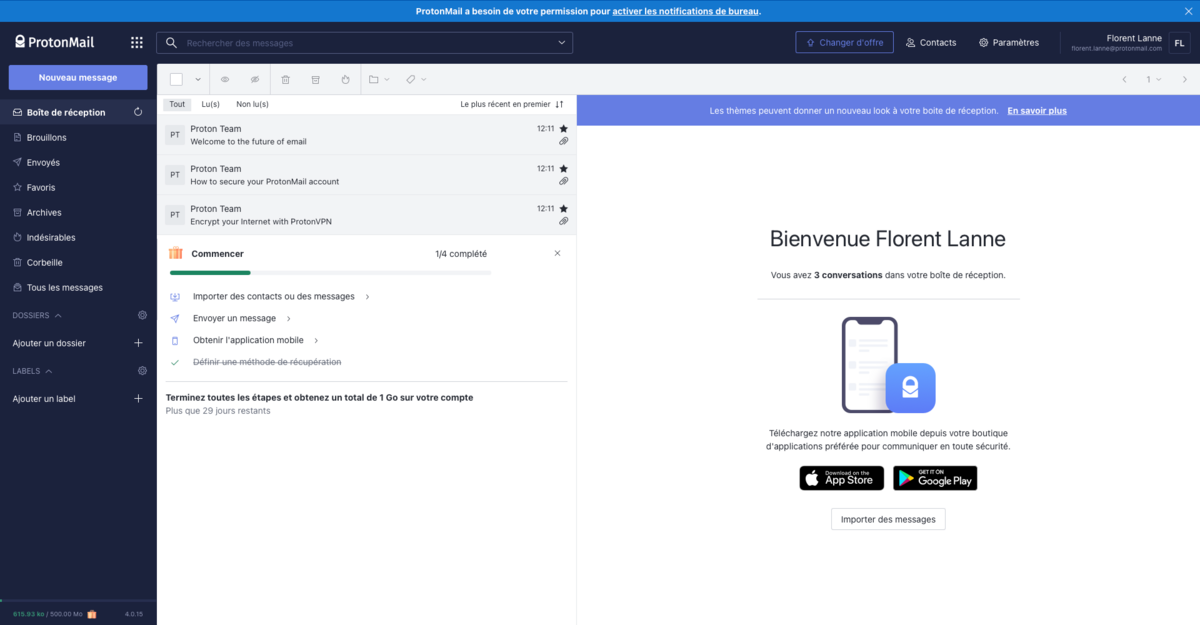This screenshot has width=1200, height=625.
Task: Open the selection options dropdown arrow
Action: click(x=198, y=79)
